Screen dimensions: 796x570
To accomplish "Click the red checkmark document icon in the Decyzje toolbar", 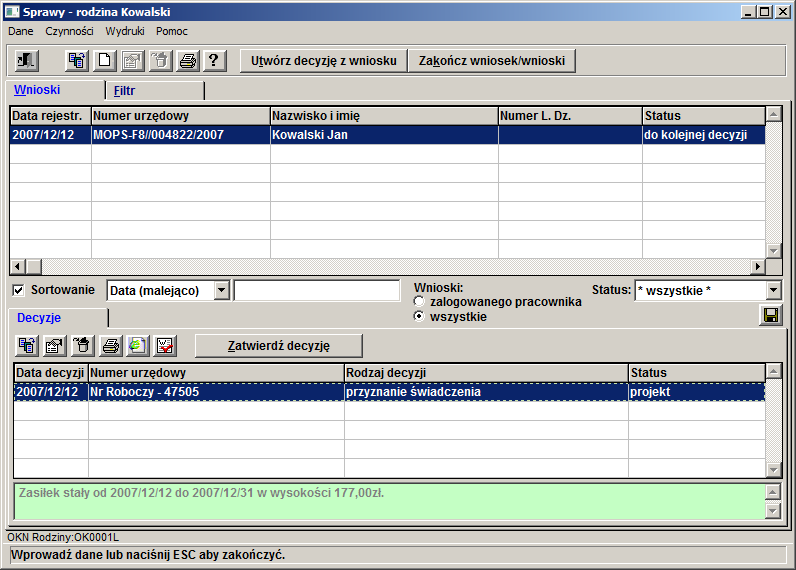I will pyautogui.click(x=165, y=346).
